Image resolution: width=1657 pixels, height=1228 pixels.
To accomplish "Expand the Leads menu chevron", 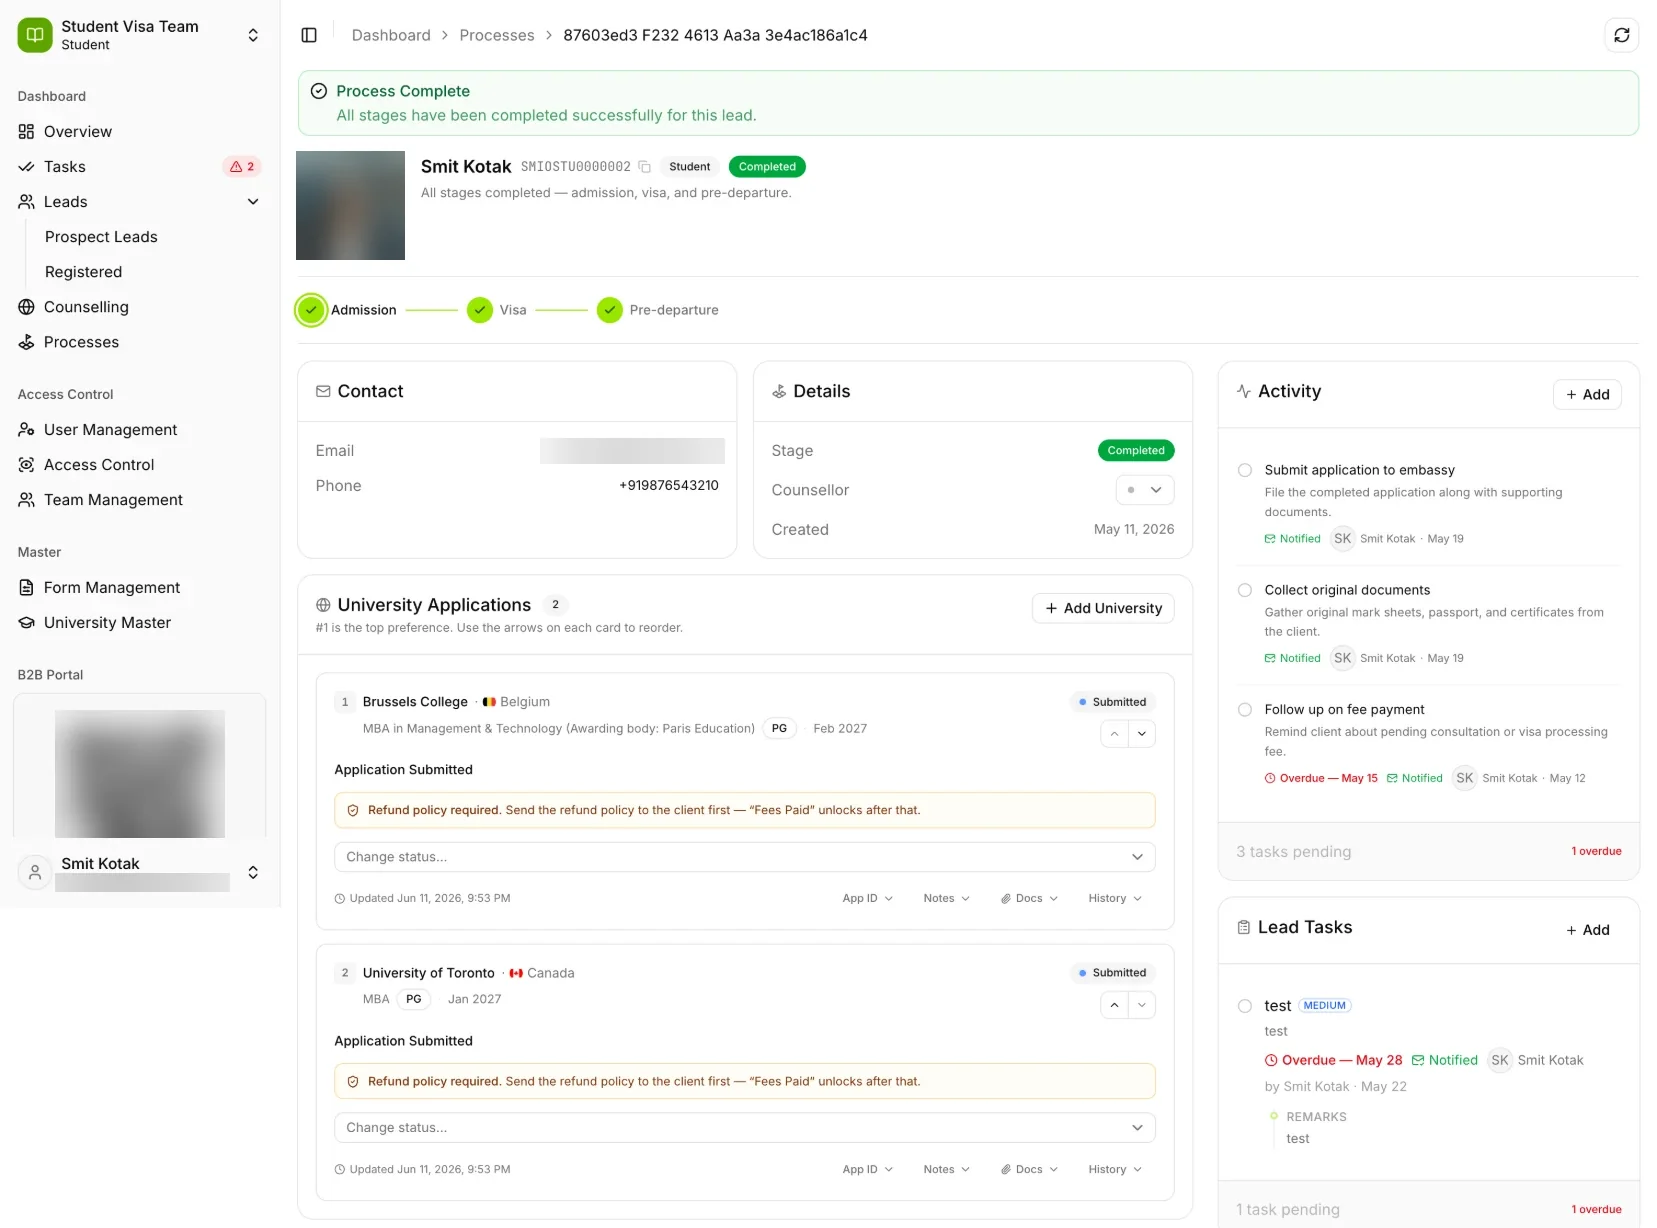I will pos(253,202).
